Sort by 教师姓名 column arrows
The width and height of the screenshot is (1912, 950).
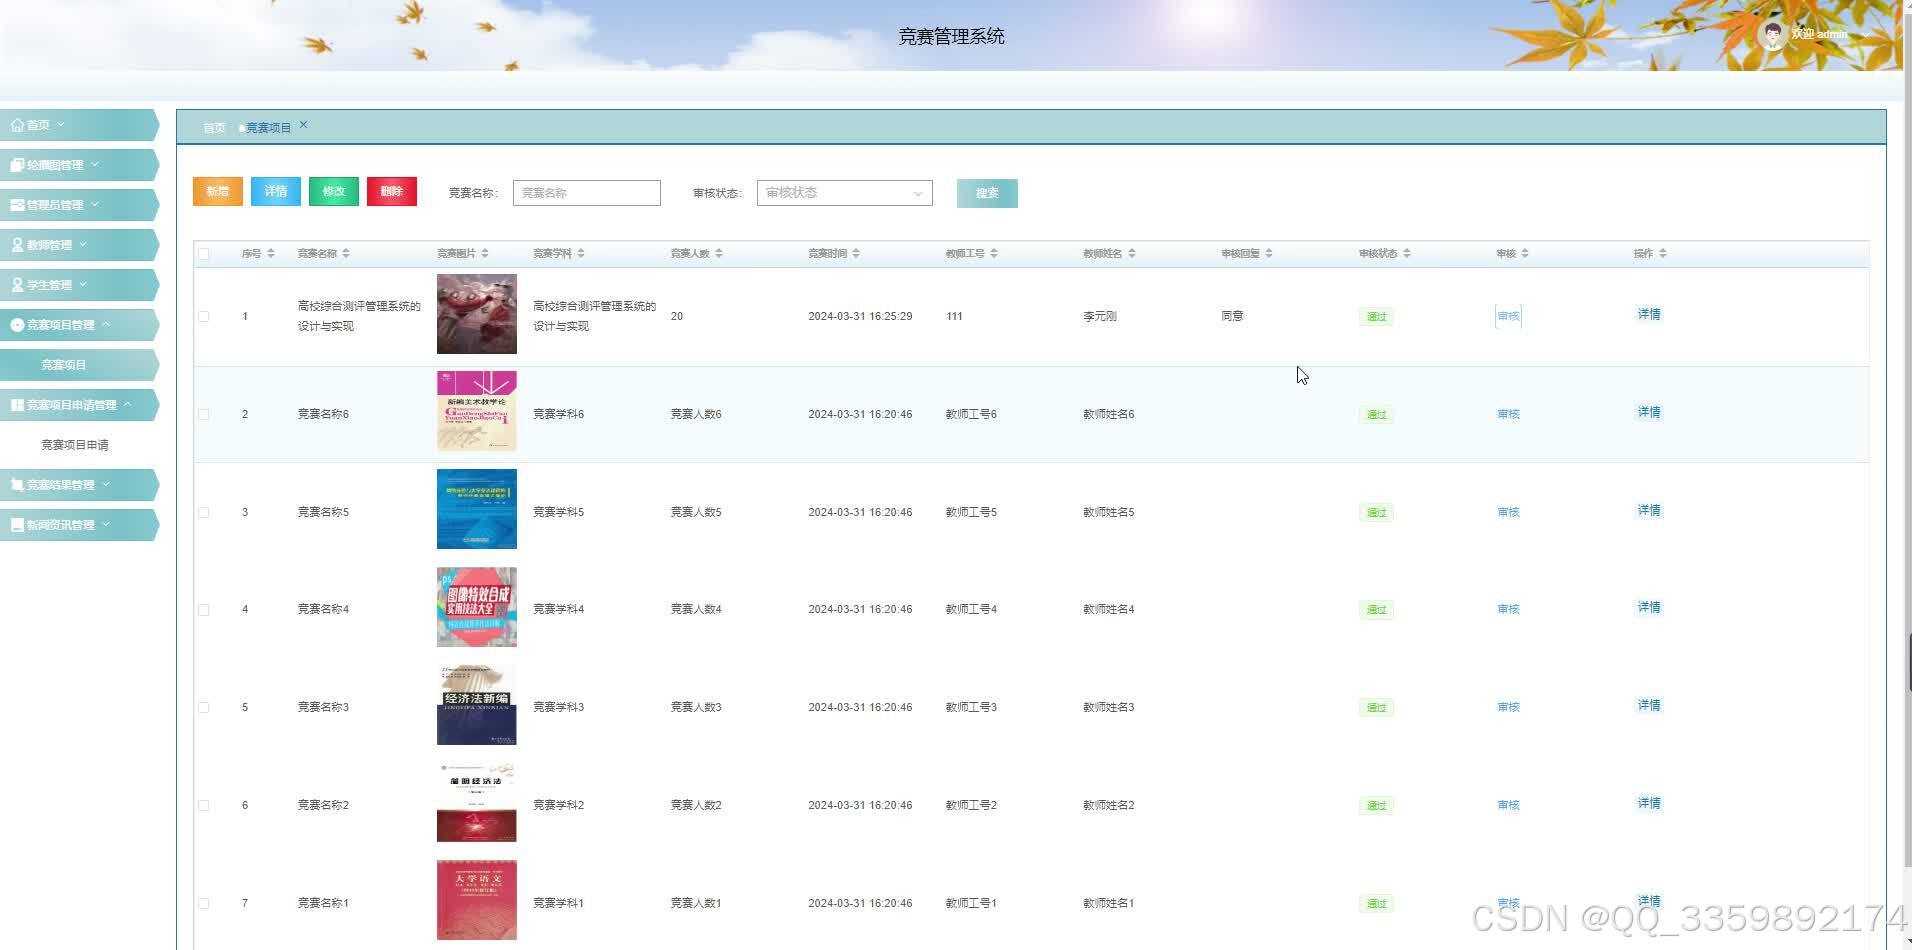pyautogui.click(x=1132, y=254)
